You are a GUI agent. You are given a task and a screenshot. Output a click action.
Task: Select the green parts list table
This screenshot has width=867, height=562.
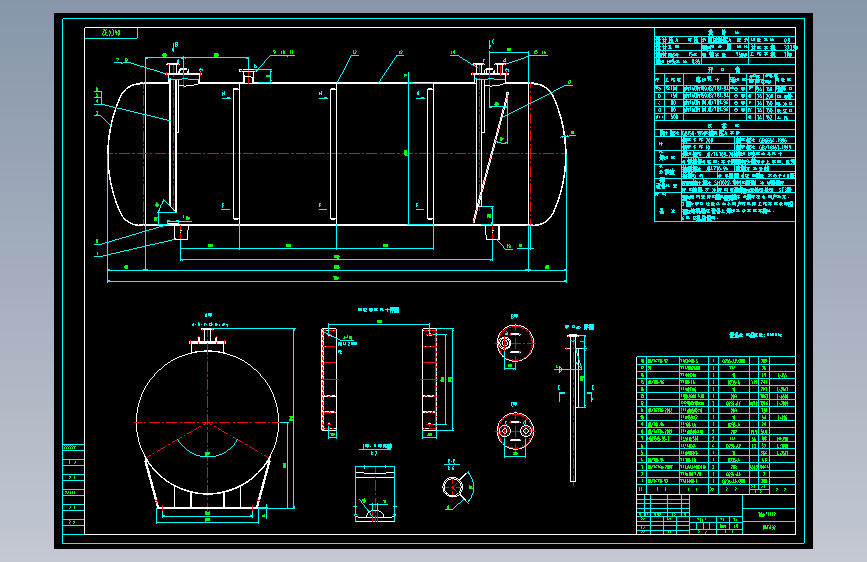coord(715,425)
